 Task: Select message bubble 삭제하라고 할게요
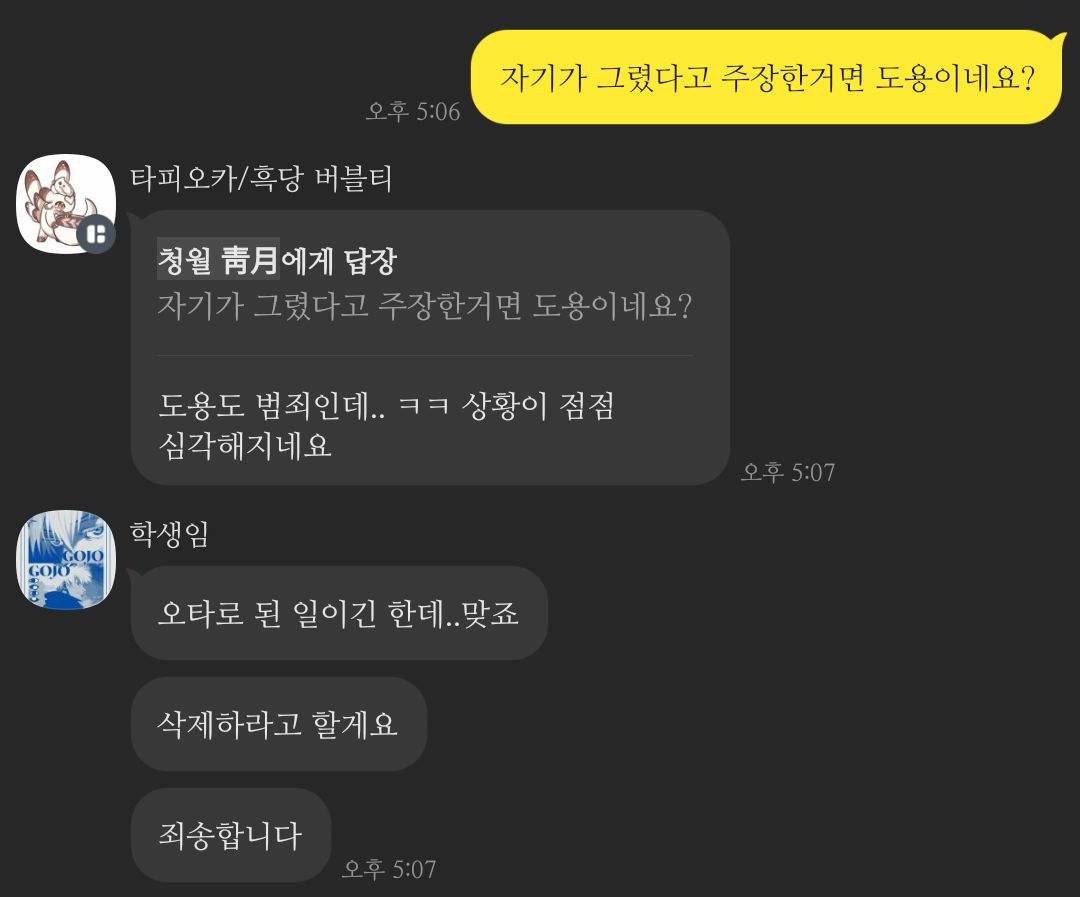pyautogui.click(x=279, y=724)
